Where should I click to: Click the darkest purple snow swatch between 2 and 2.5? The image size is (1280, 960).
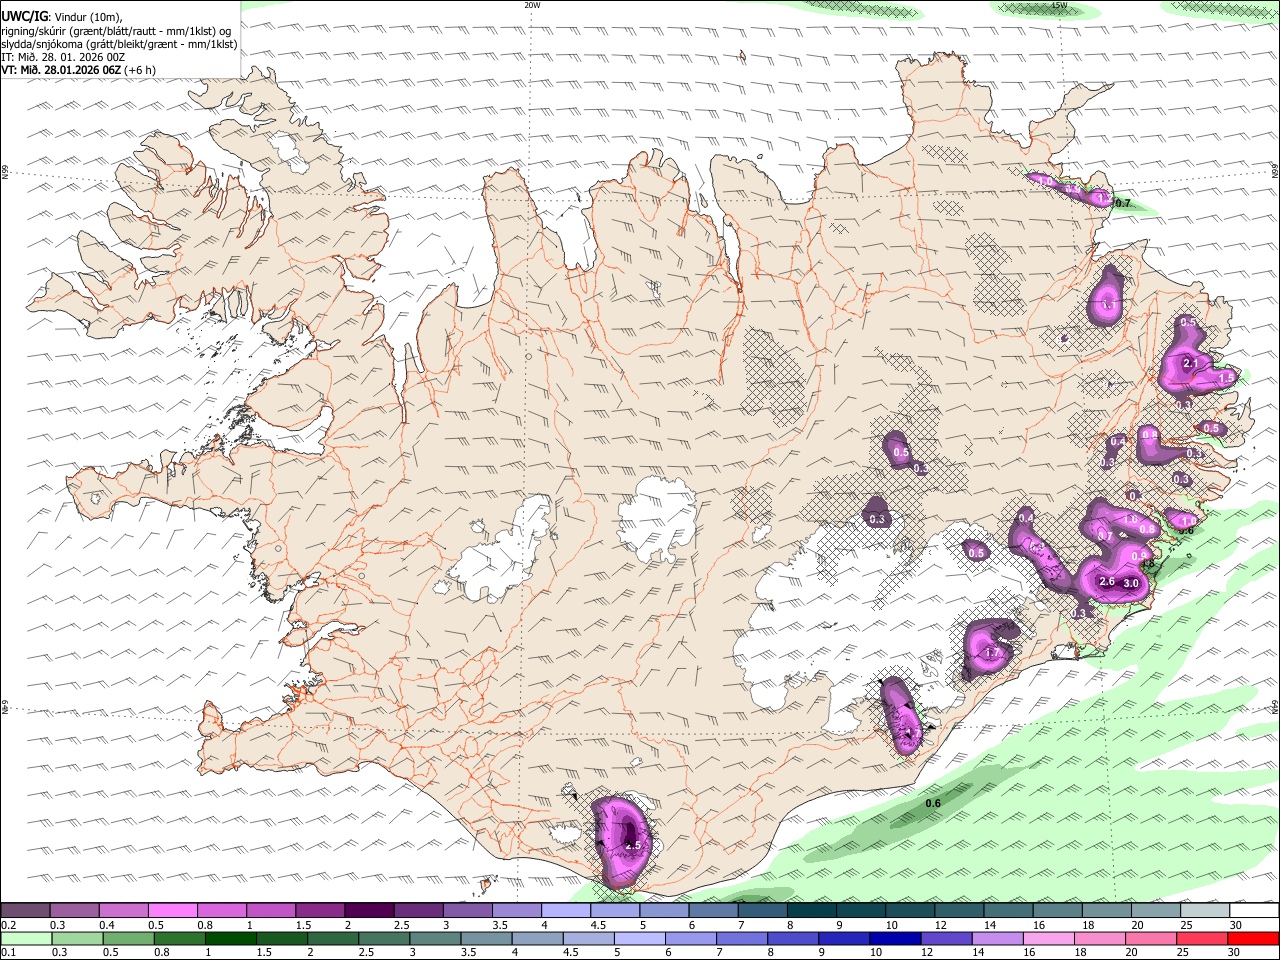368,910
